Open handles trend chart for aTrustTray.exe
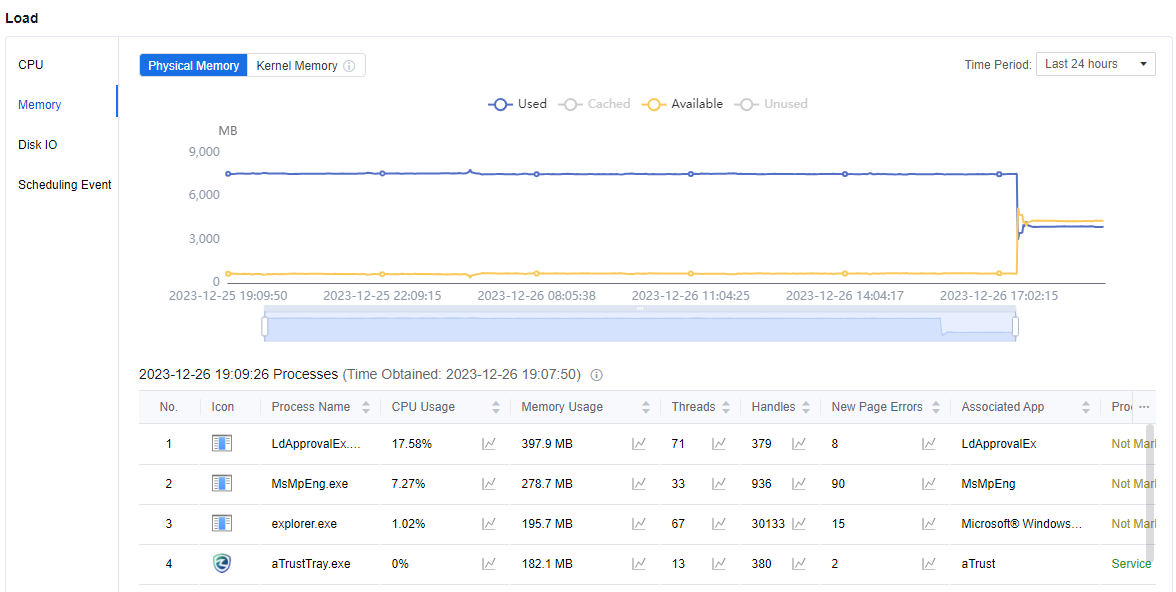The image size is (1176, 592). 799,564
